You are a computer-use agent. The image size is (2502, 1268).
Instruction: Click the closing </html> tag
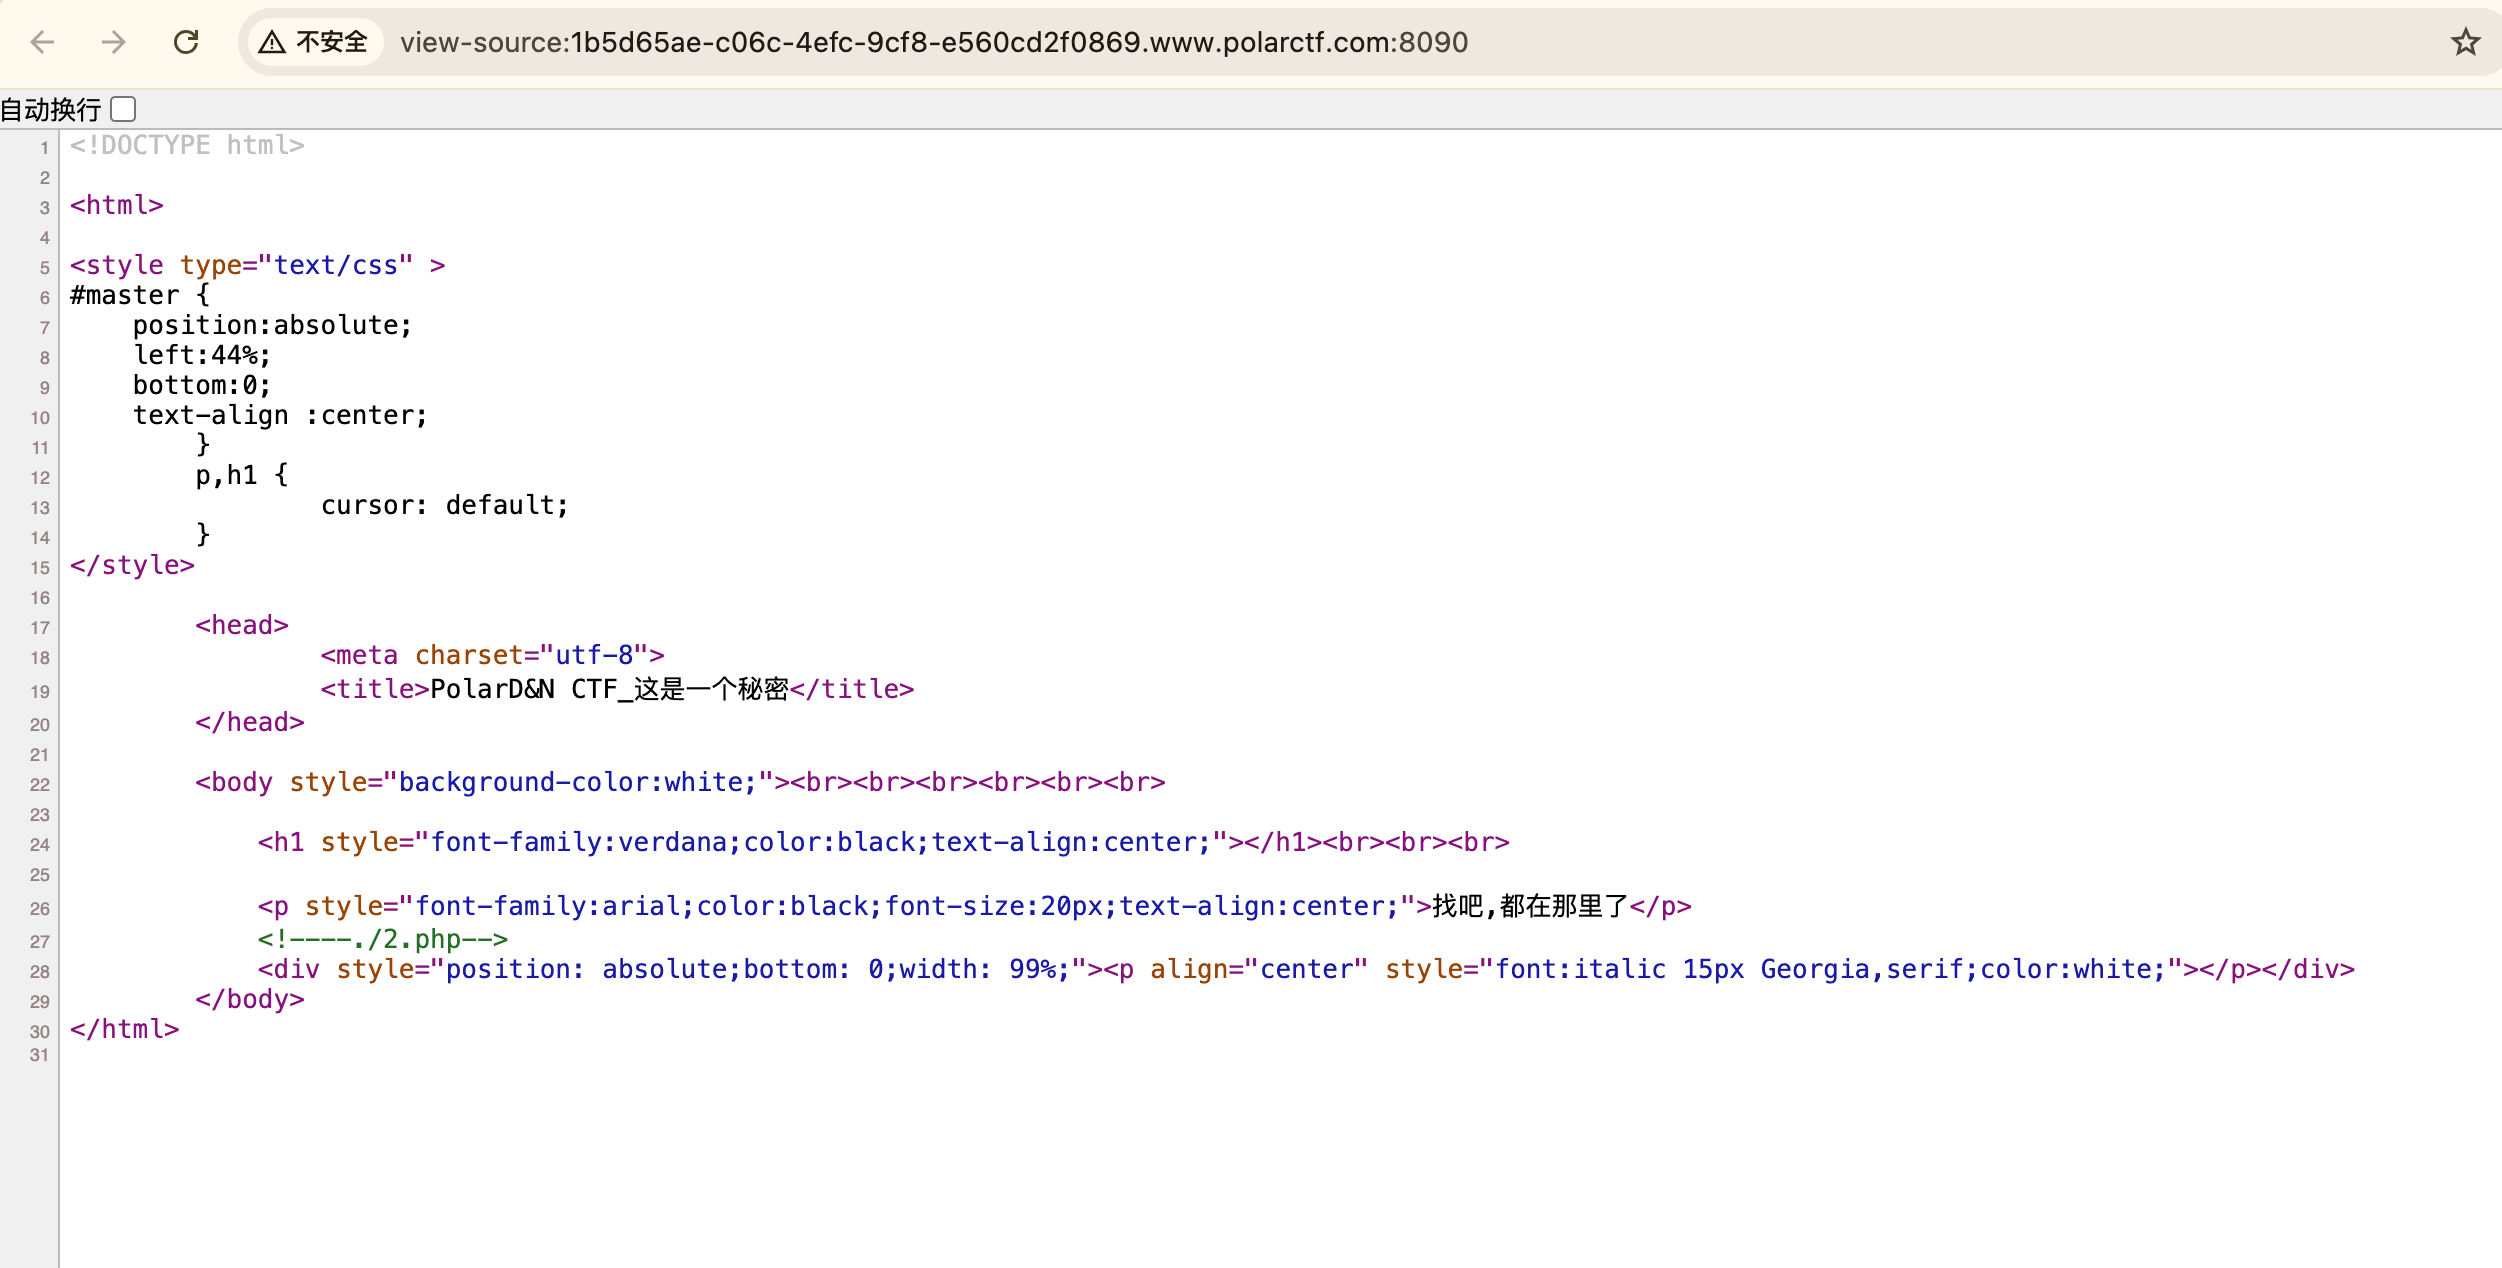(125, 1029)
